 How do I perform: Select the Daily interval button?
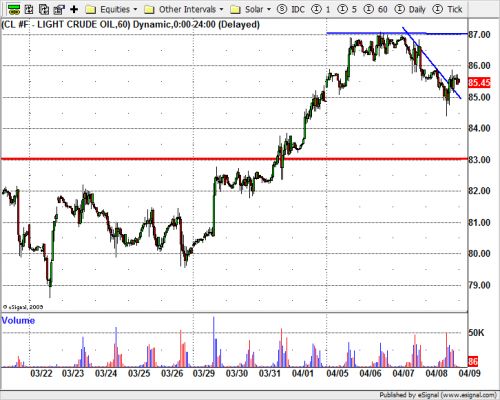pyautogui.click(x=410, y=9)
